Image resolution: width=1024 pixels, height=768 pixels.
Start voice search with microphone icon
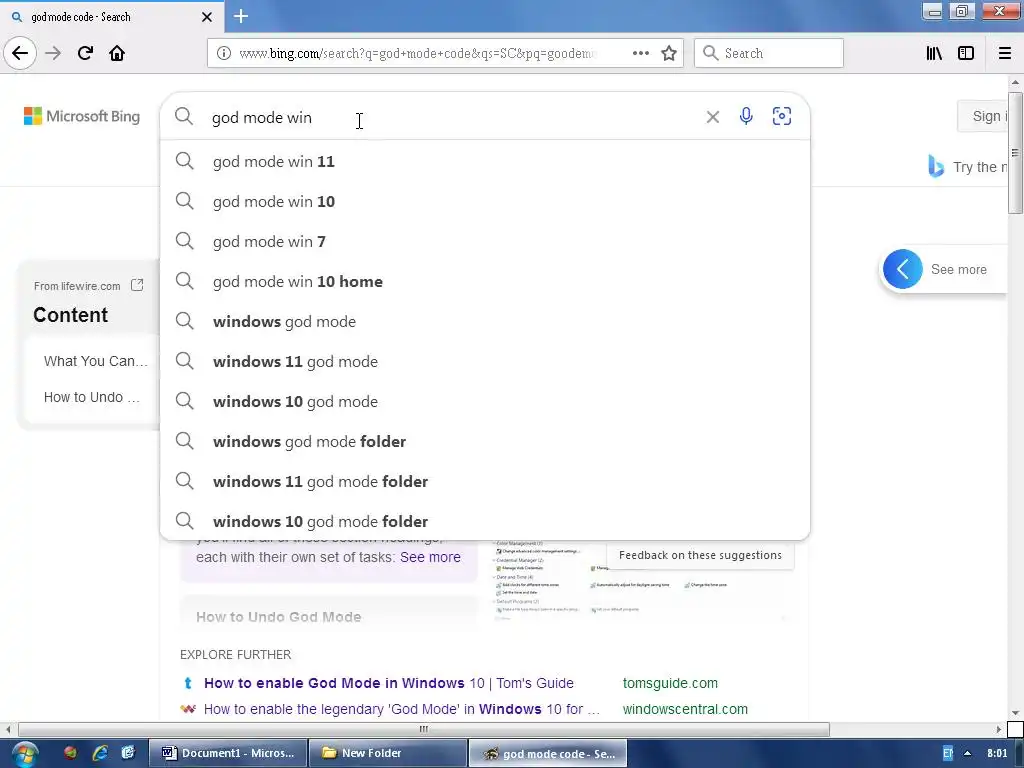(746, 116)
